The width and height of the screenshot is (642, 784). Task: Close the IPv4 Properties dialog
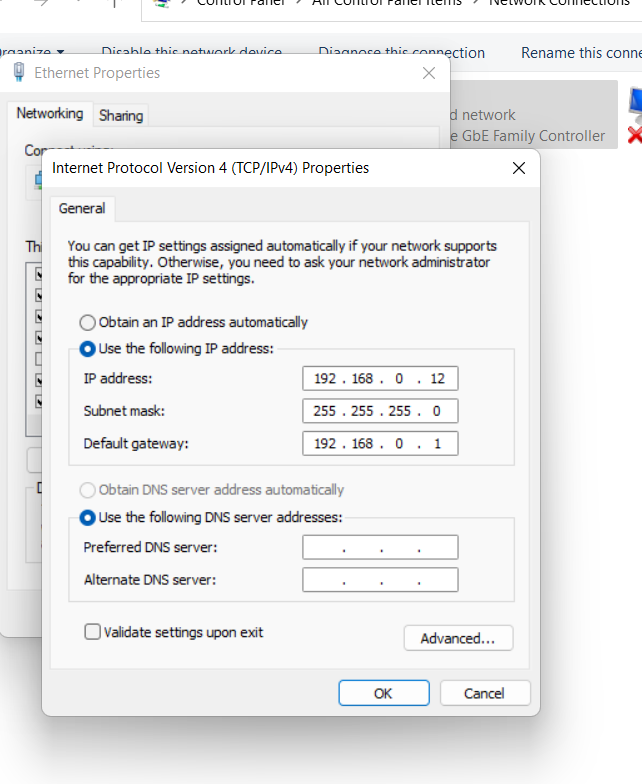(519, 168)
